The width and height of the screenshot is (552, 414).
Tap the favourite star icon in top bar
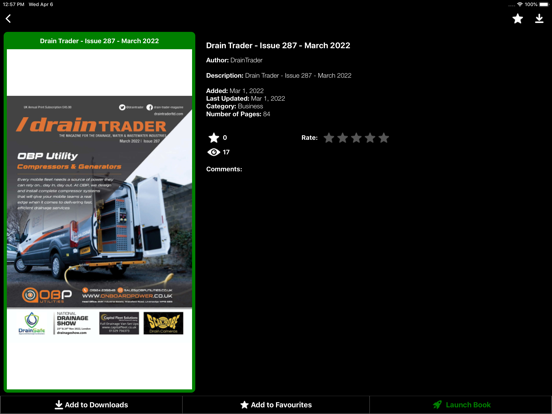pos(518,19)
